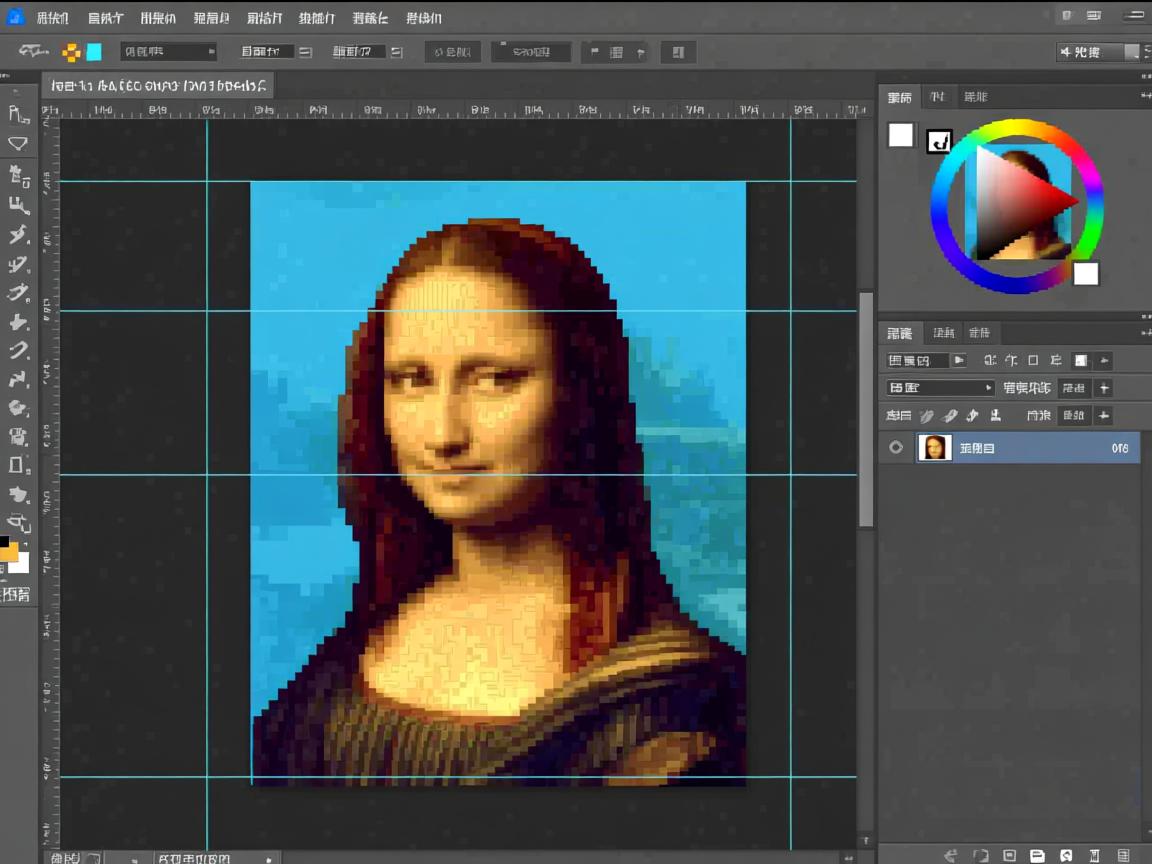This screenshot has width=1152, height=864.
Task: Select the rectangle shape tool in the left toolbar
Action: (18, 465)
